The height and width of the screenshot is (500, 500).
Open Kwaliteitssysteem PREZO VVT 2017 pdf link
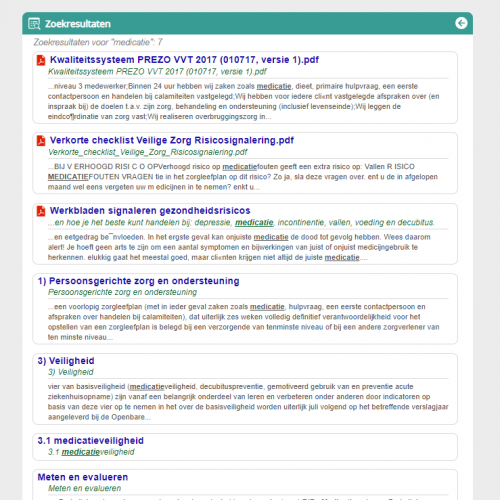(x=184, y=60)
